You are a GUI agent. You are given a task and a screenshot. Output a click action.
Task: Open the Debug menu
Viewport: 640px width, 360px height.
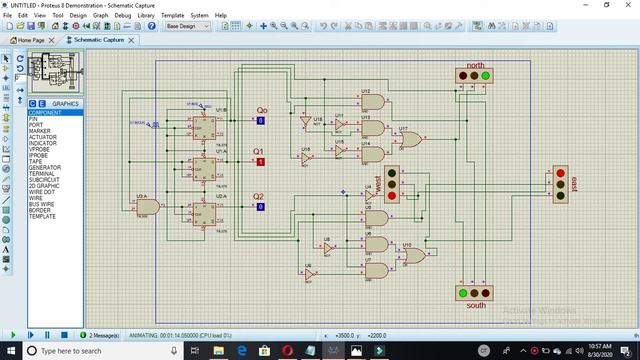122,16
